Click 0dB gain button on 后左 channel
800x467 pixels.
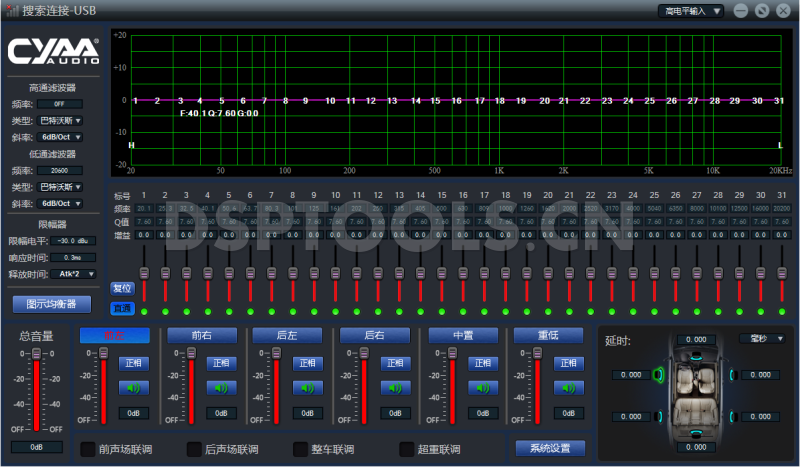(308, 413)
